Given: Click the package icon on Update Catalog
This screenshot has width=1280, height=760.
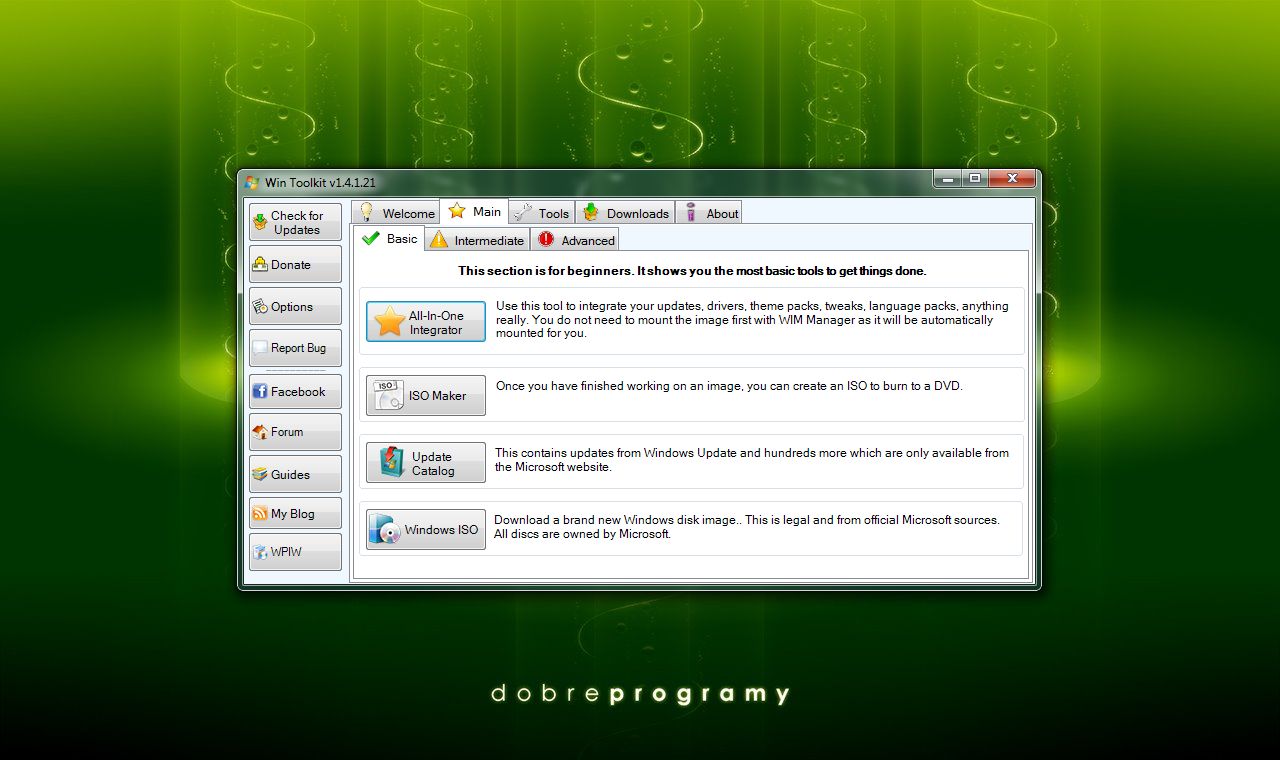Looking at the screenshot, I should click(390, 463).
